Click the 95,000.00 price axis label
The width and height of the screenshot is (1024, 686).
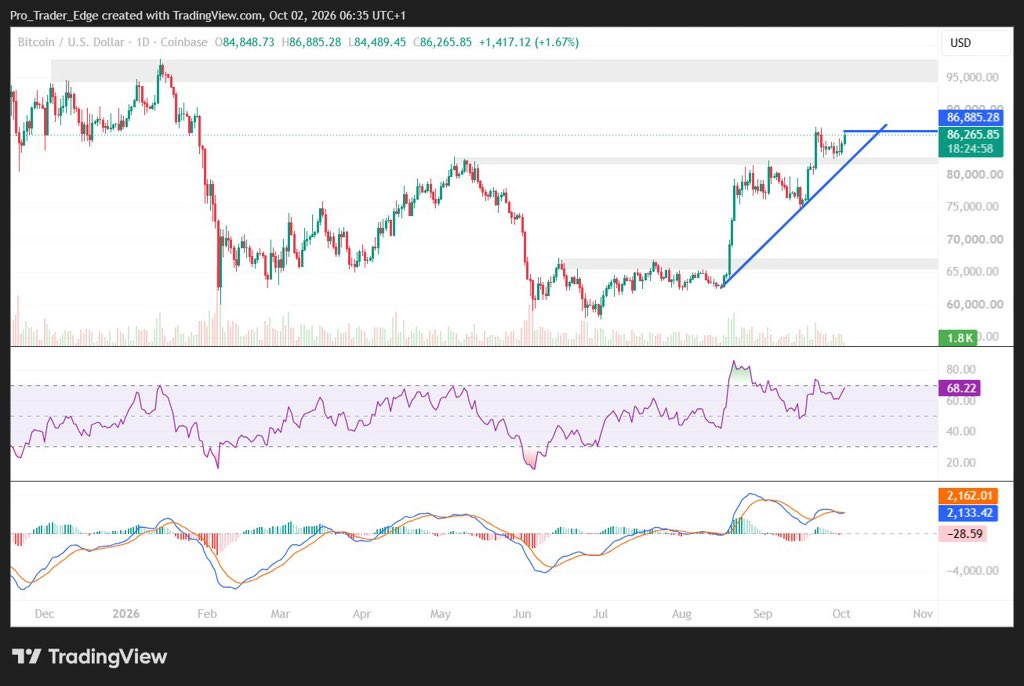[x=972, y=77]
